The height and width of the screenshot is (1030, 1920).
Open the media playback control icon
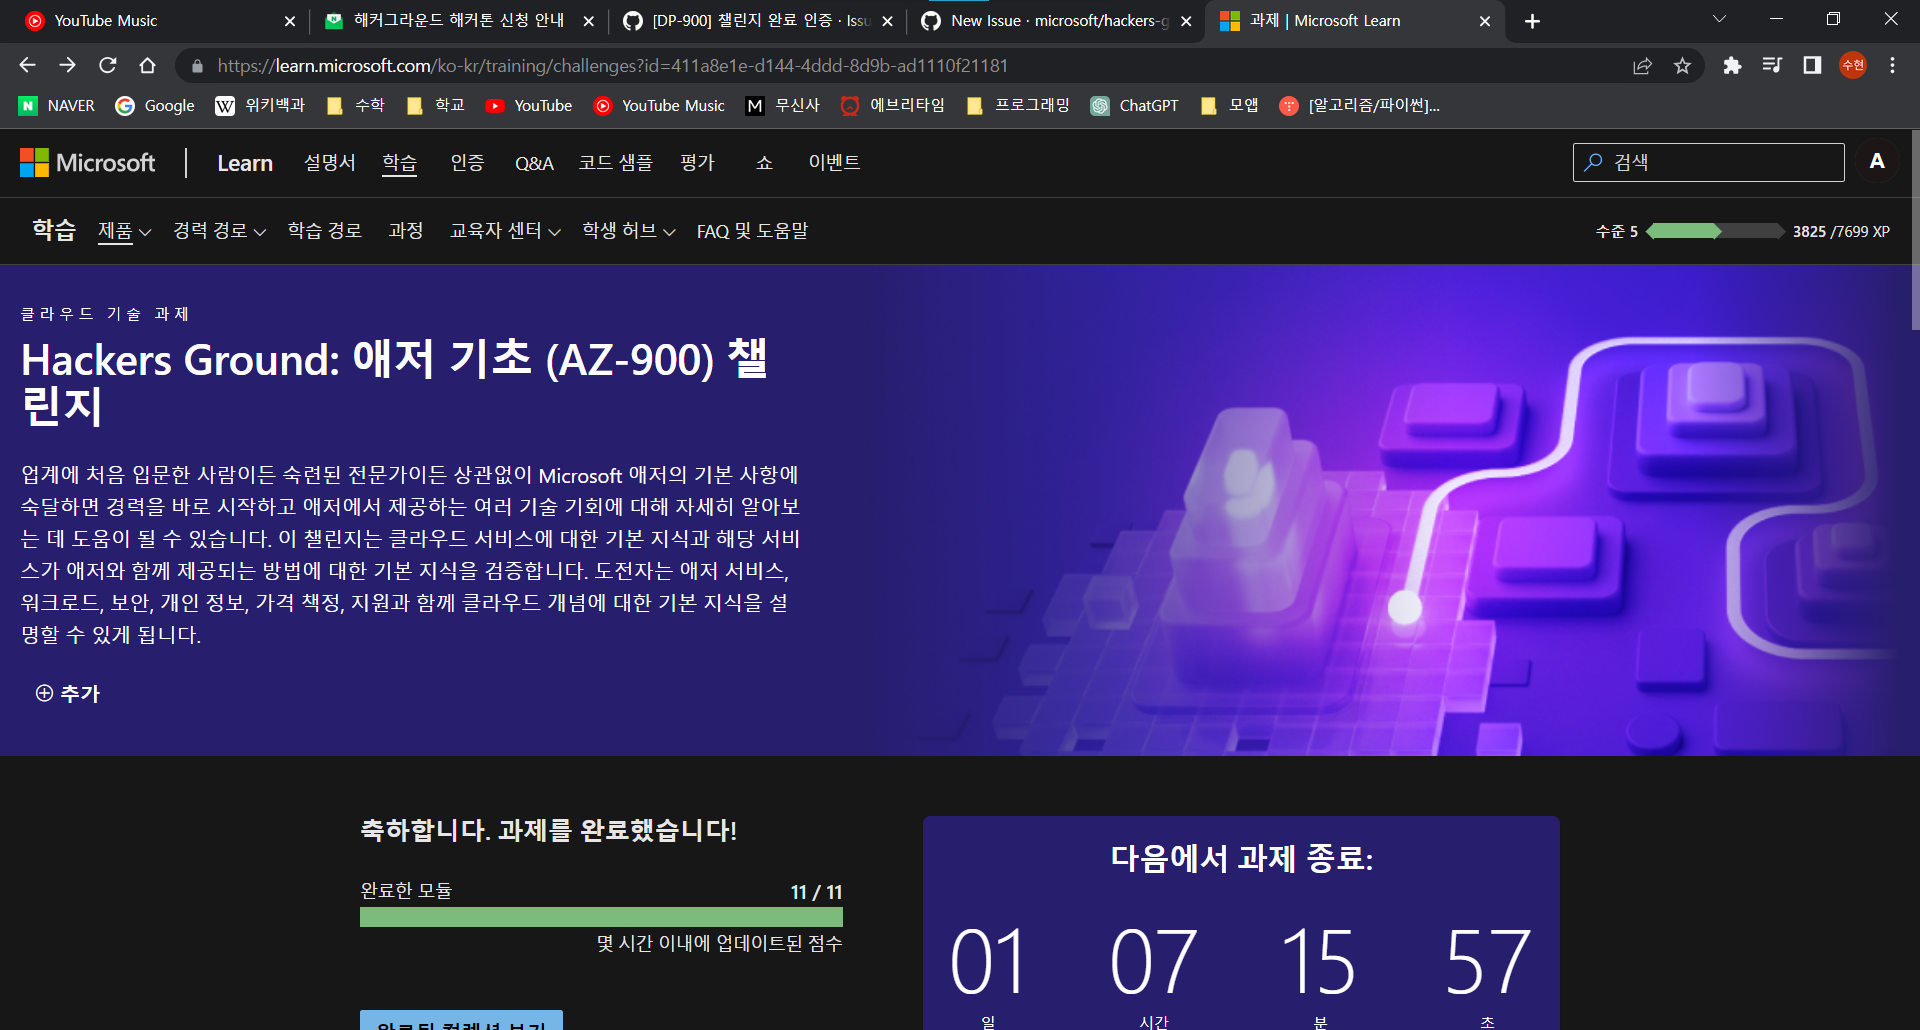pos(1771,65)
